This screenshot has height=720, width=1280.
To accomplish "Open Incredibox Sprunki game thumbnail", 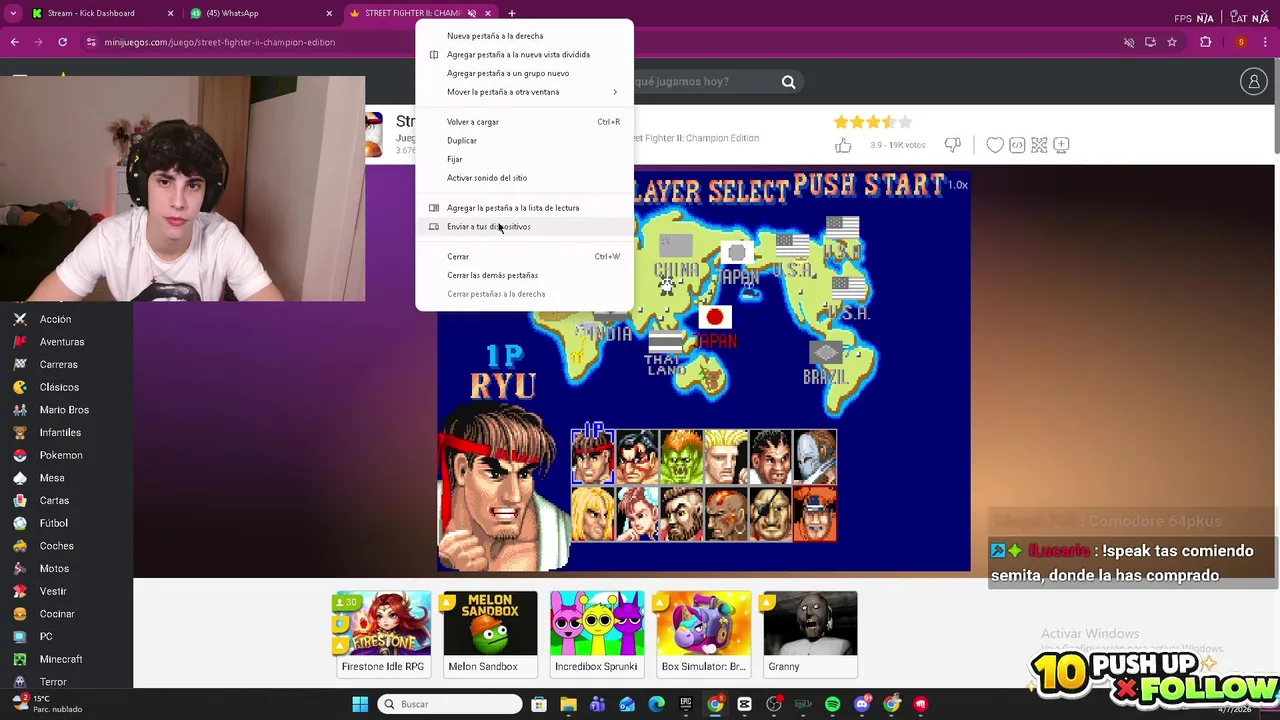I will point(597,633).
